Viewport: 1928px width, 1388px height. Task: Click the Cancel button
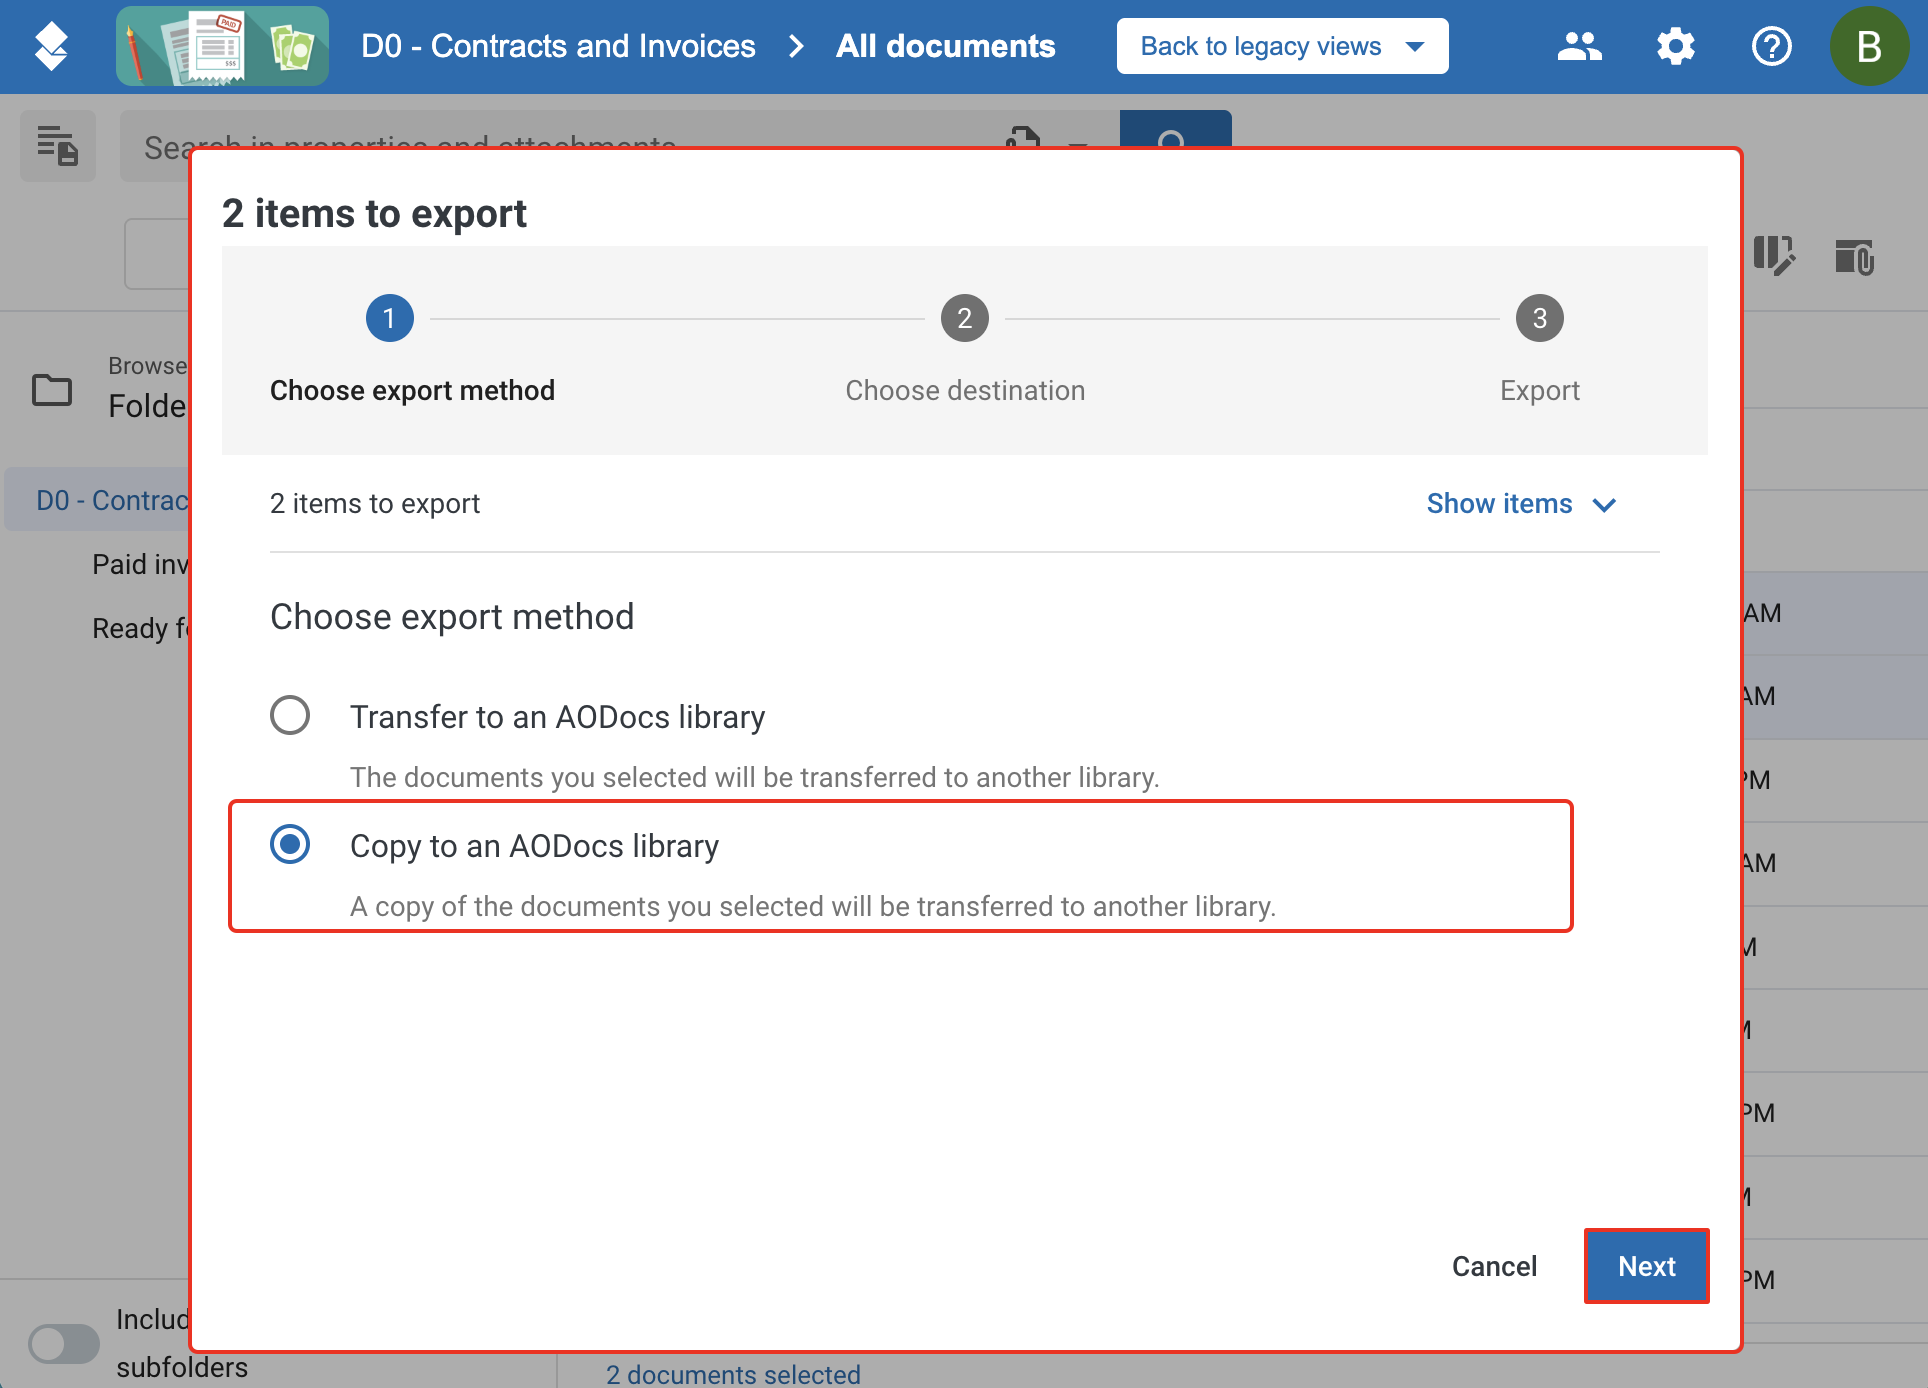tap(1494, 1266)
